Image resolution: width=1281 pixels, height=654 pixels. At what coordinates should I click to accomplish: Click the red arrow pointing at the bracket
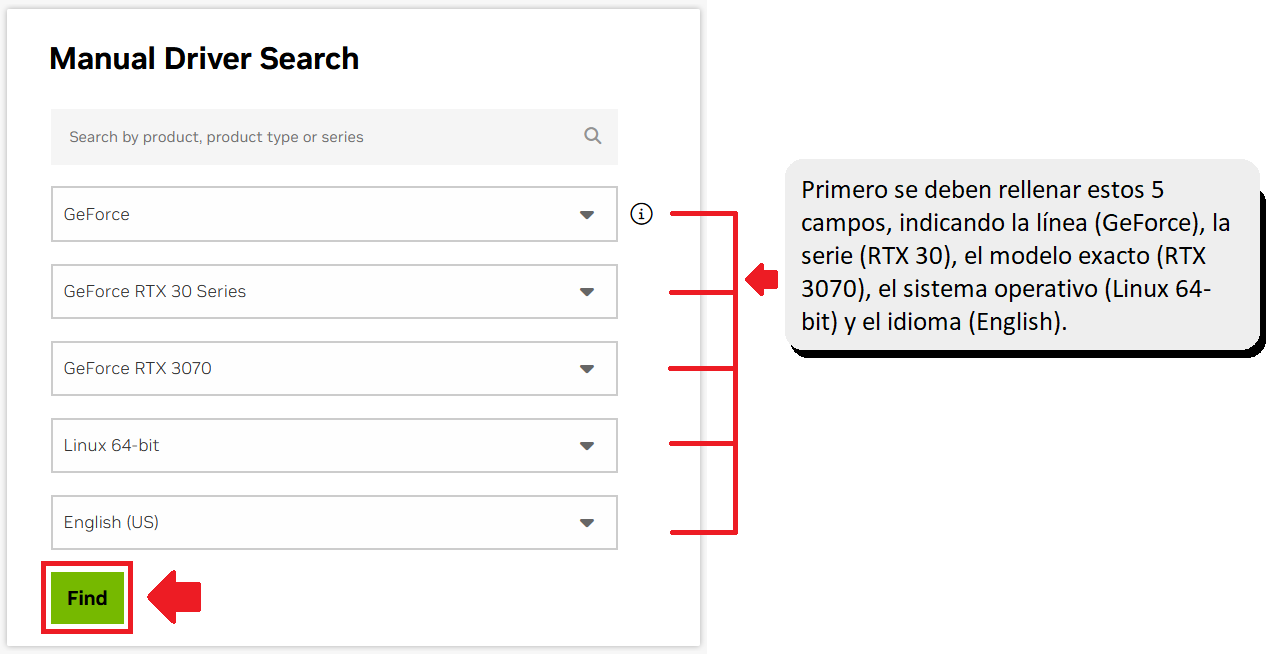click(762, 279)
